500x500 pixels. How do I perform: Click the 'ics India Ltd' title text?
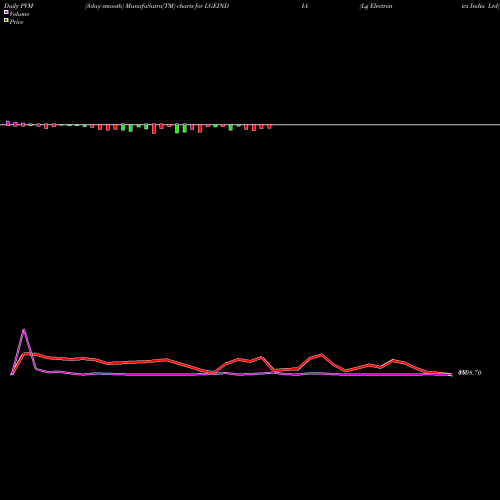480,6
